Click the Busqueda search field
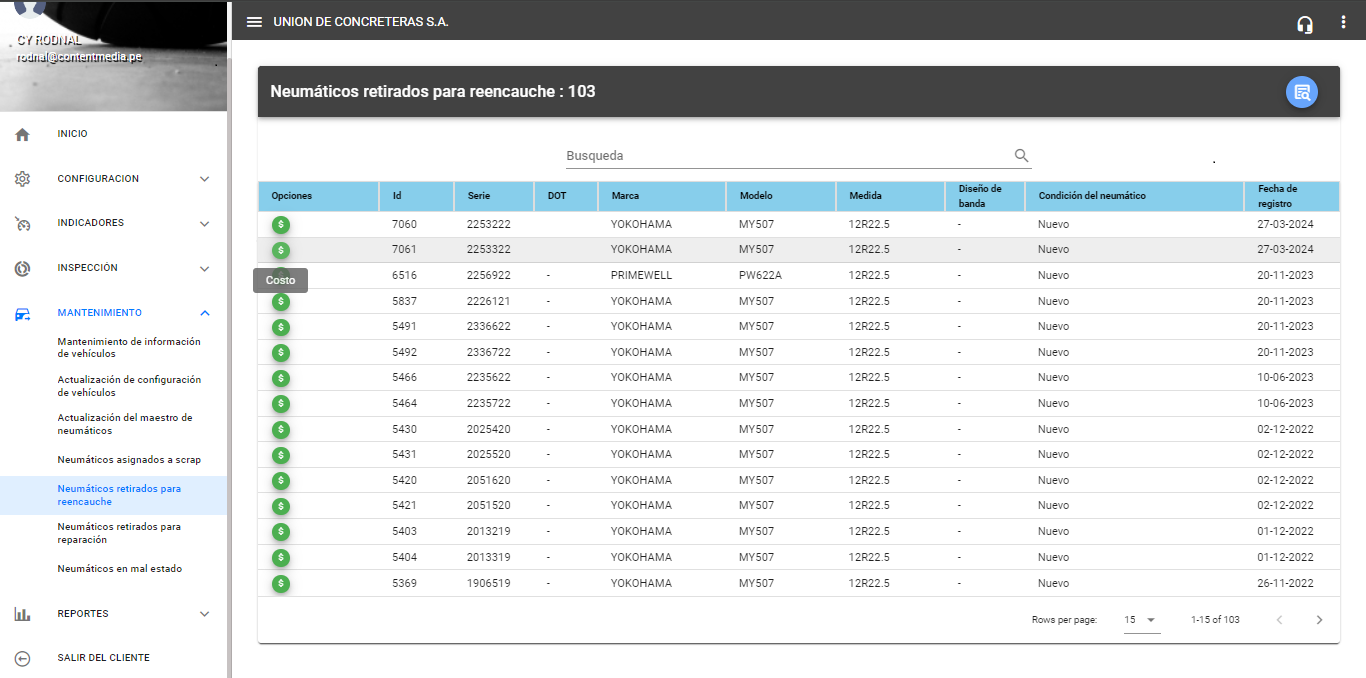Viewport: 1366px width, 678px height. point(787,156)
